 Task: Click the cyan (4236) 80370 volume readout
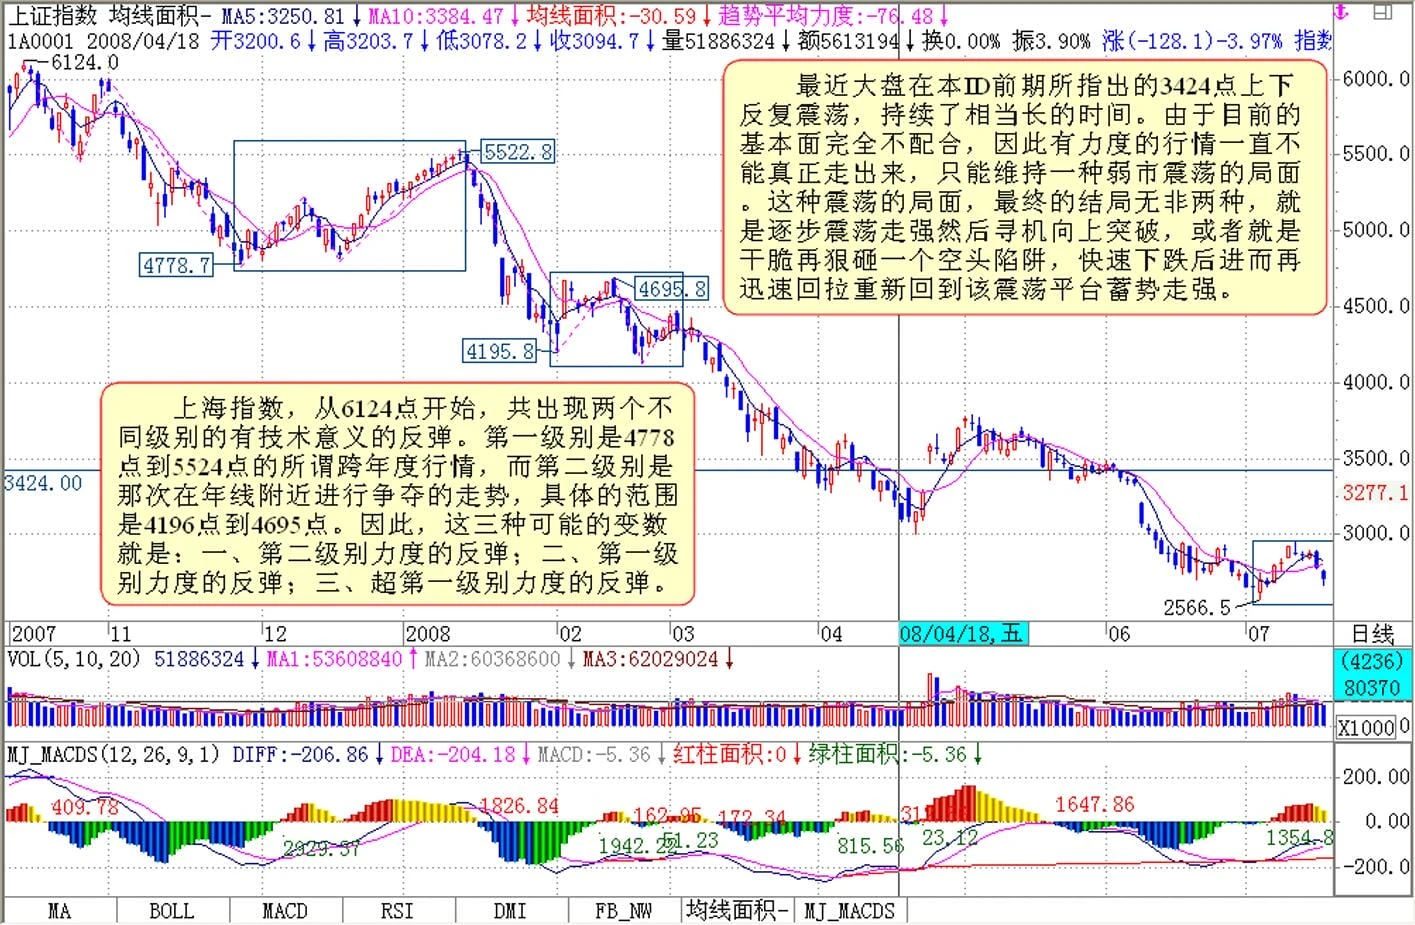[1372, 675]
